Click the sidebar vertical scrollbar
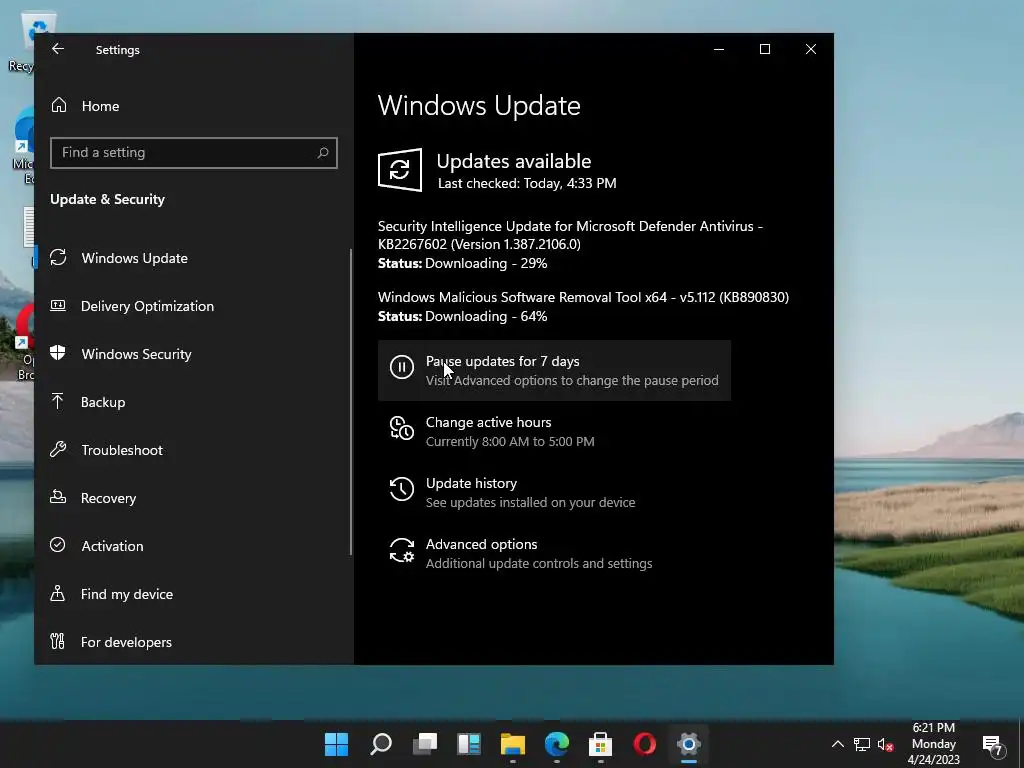1024x768 pixels. click(351, 402)
